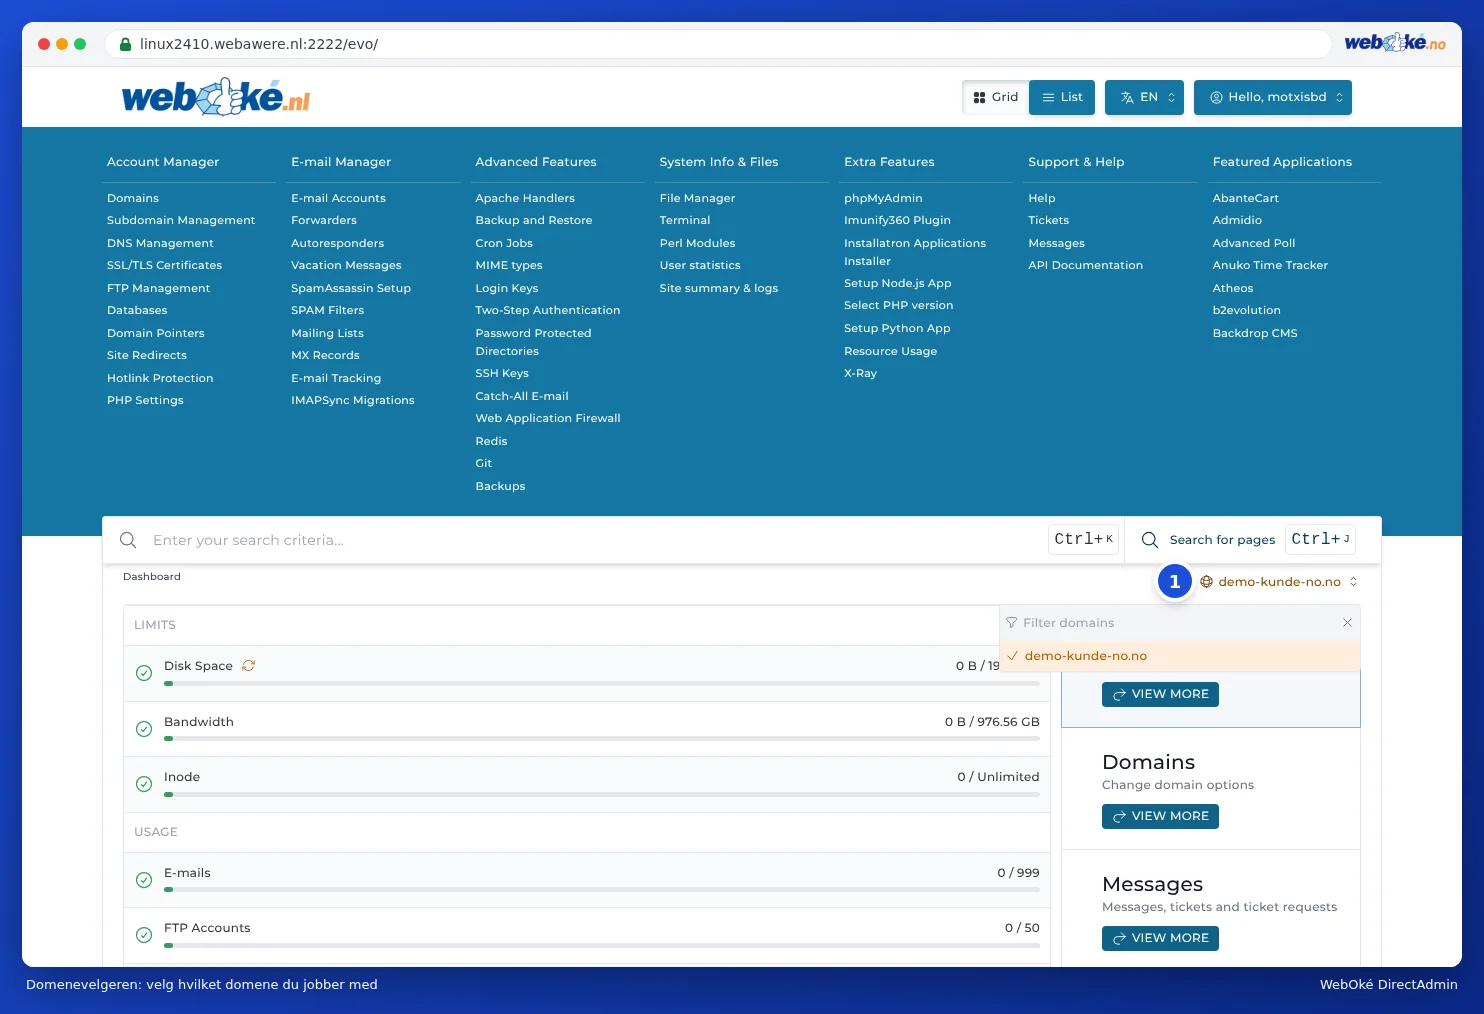Image resolution: width=1484 pixels, height=1014 pixels.
Task: Switch to Grid view
Action: [996, 97]
